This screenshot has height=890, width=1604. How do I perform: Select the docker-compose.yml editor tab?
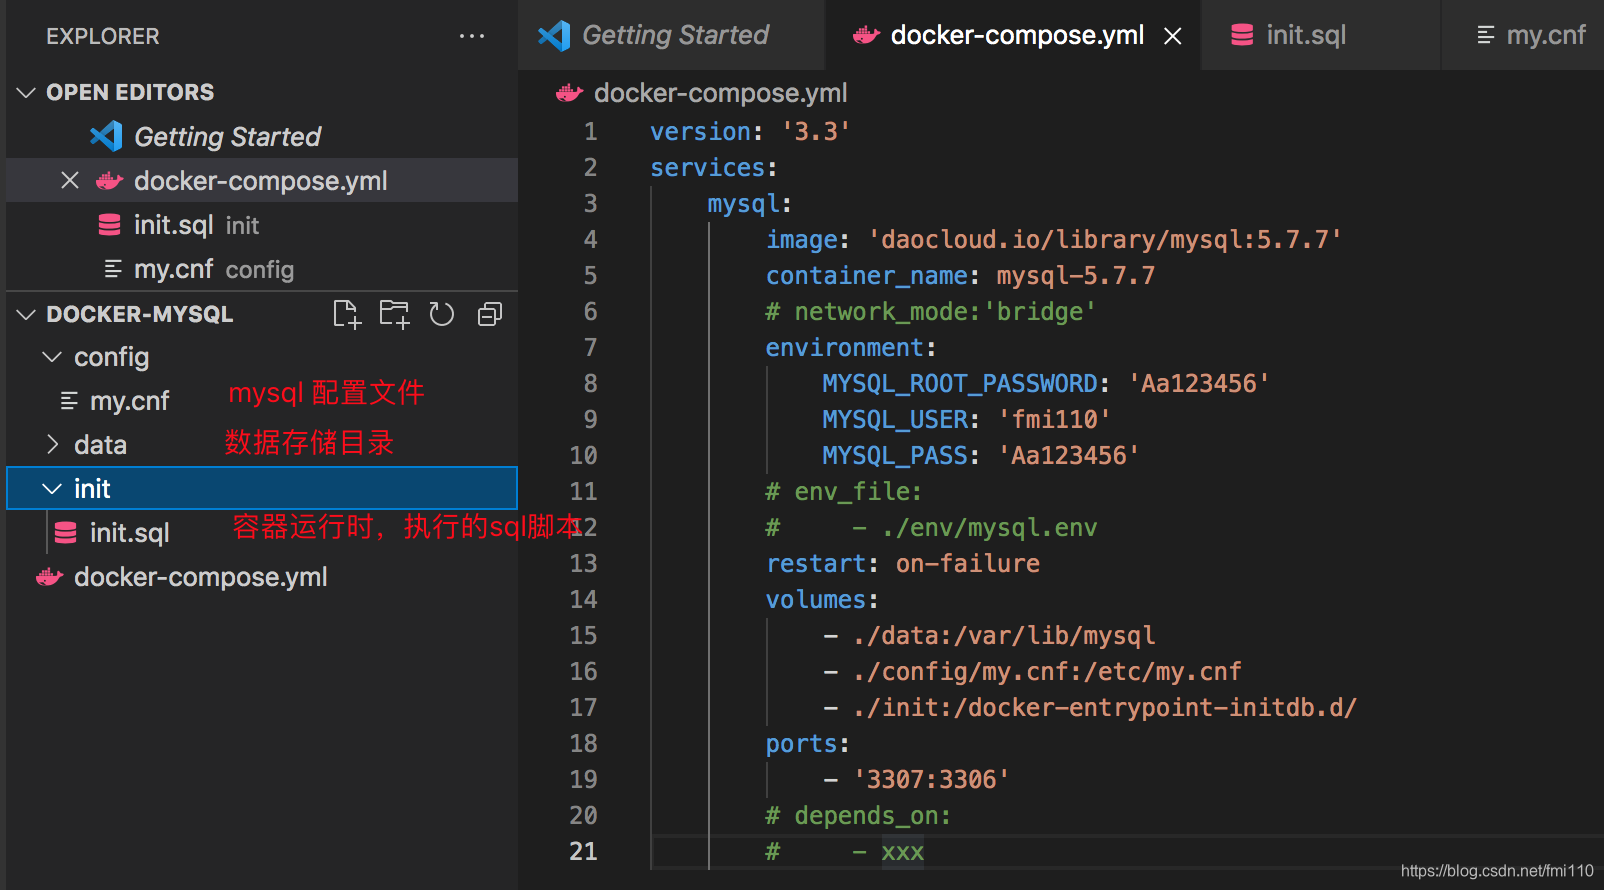(1013, 35)
